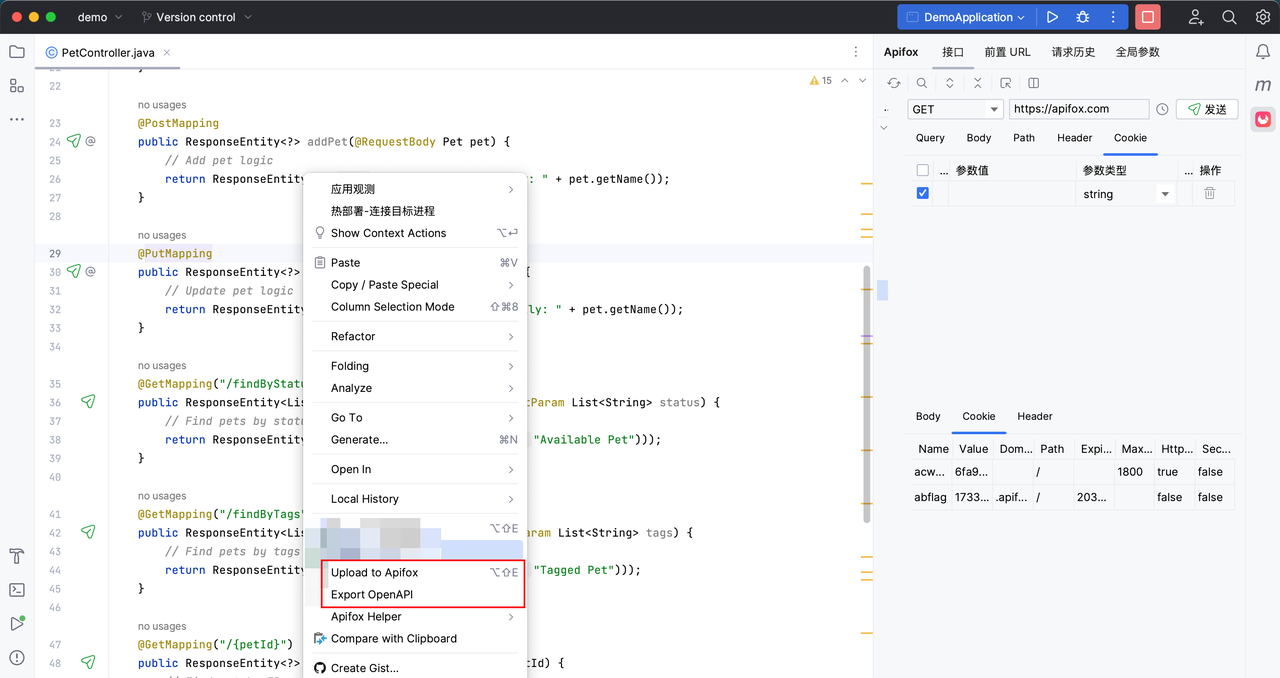Expand the Refactor submenu
1280x678 pixels.
[415, 336]
